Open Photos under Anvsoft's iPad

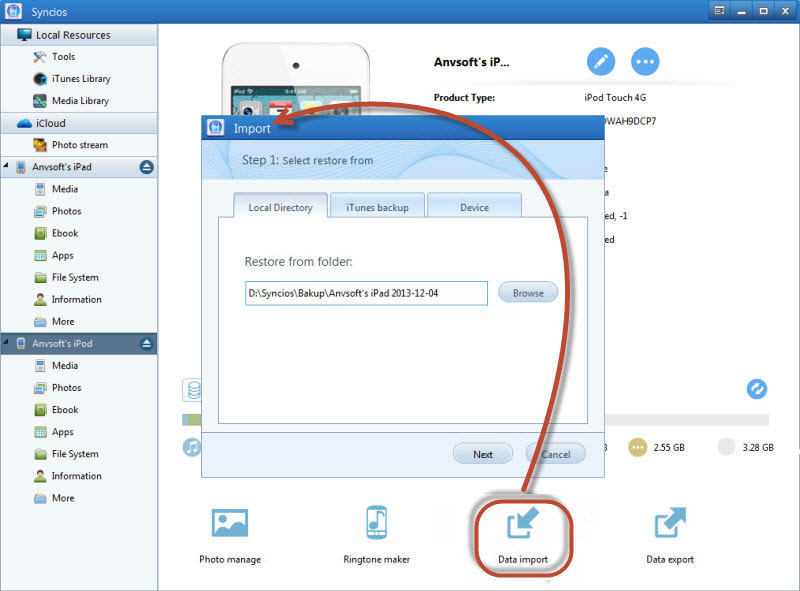point(58,211)
